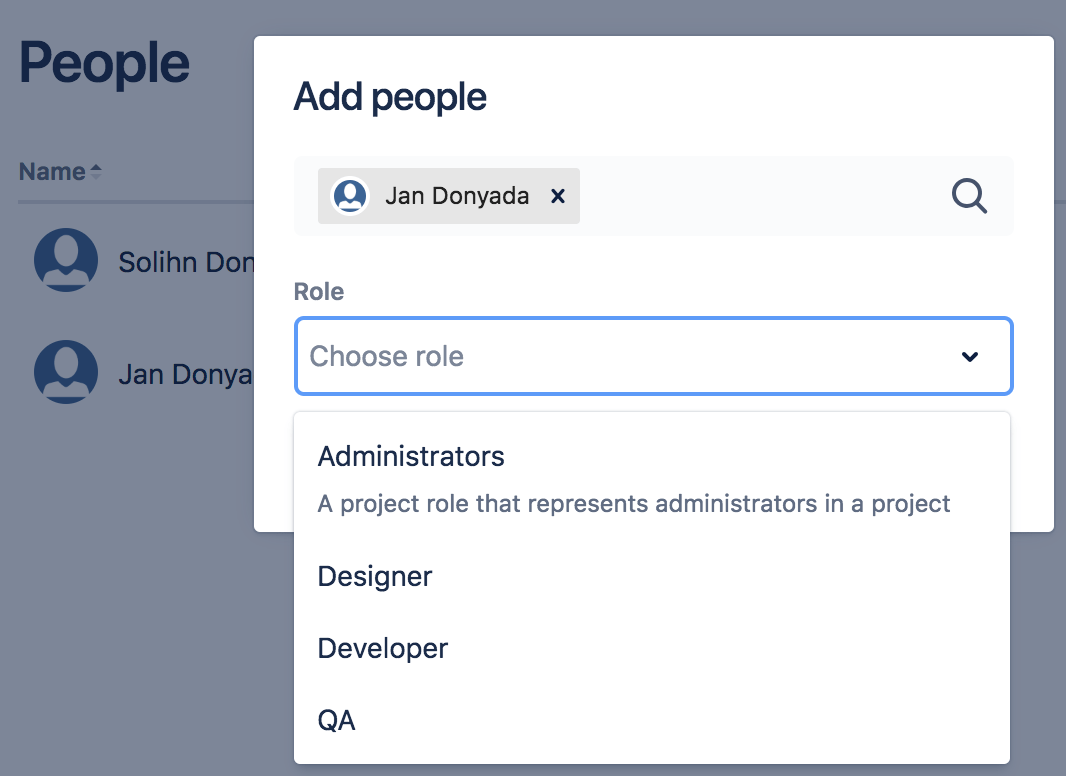Select the Administrators role option
The height and width of the screenshot is (776, 1066).
pyautogui.click(x=410, y=456)
